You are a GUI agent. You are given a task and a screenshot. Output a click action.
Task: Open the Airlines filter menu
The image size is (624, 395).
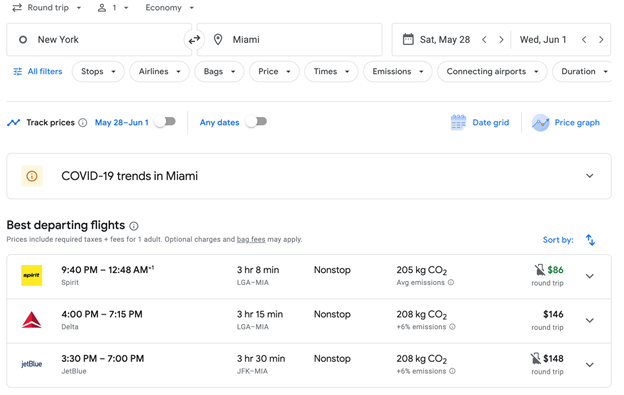point(159,72)
